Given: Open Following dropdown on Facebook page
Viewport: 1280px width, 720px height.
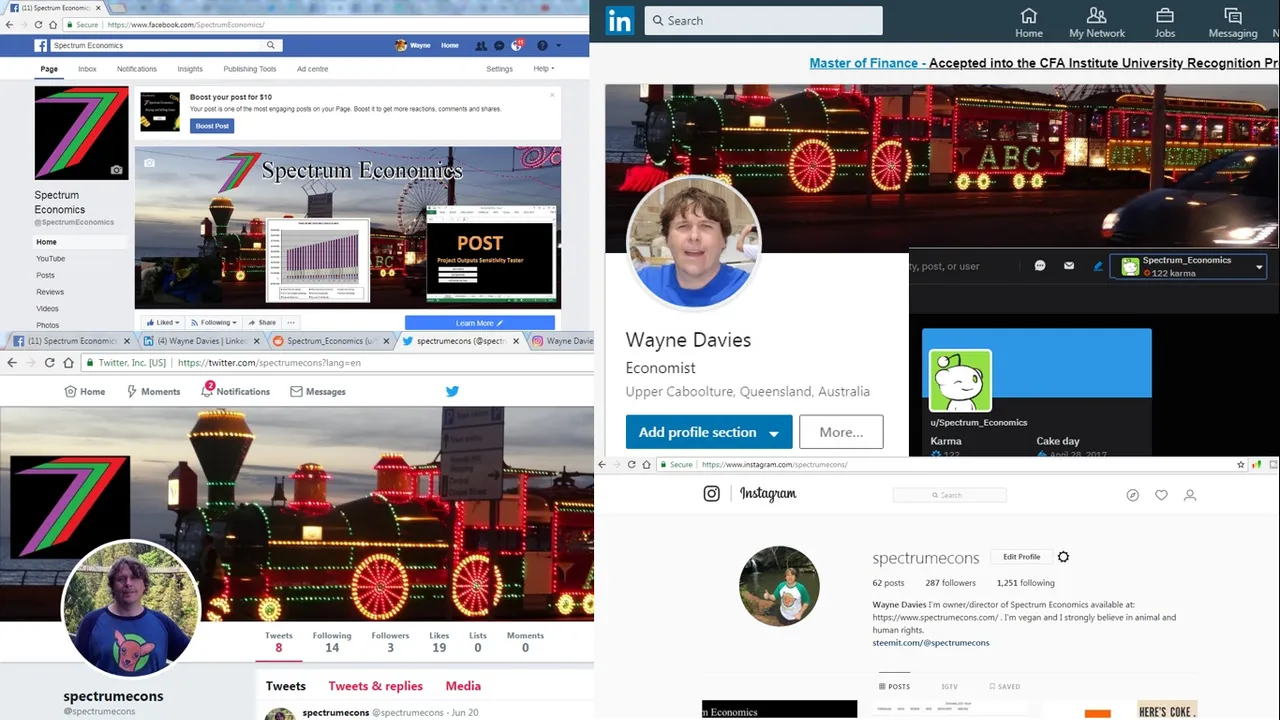Looking at the screenshot, I should tap(216, 323).
